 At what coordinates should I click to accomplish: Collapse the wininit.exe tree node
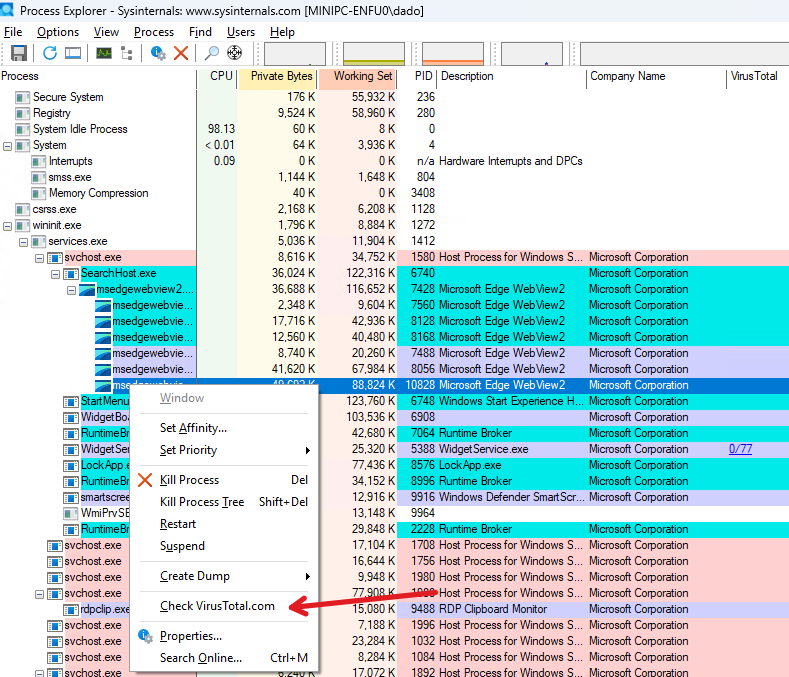pyautogui.click(x=8, y=225)
